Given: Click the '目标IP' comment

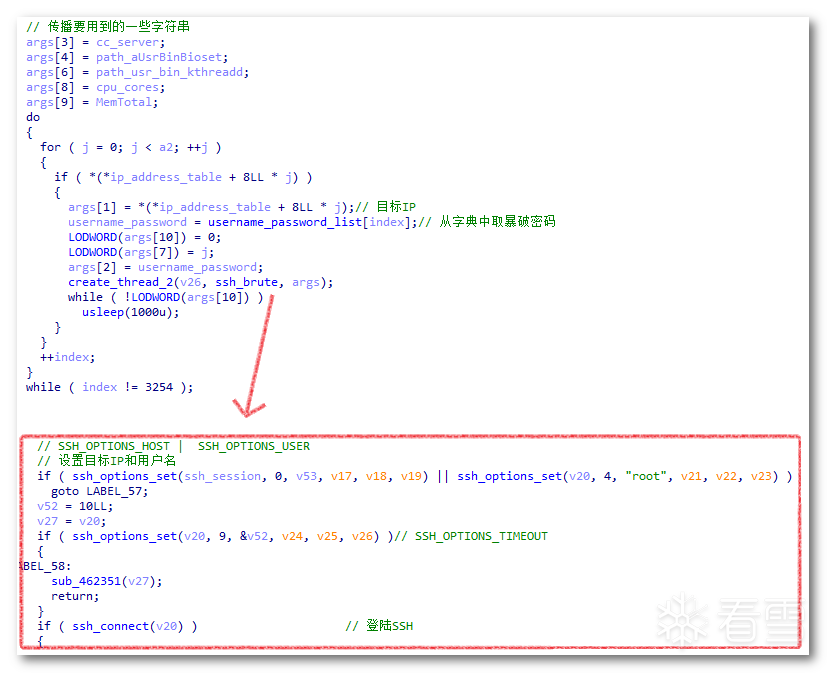Looking at the screenshot, I should (x=396, y=207).
